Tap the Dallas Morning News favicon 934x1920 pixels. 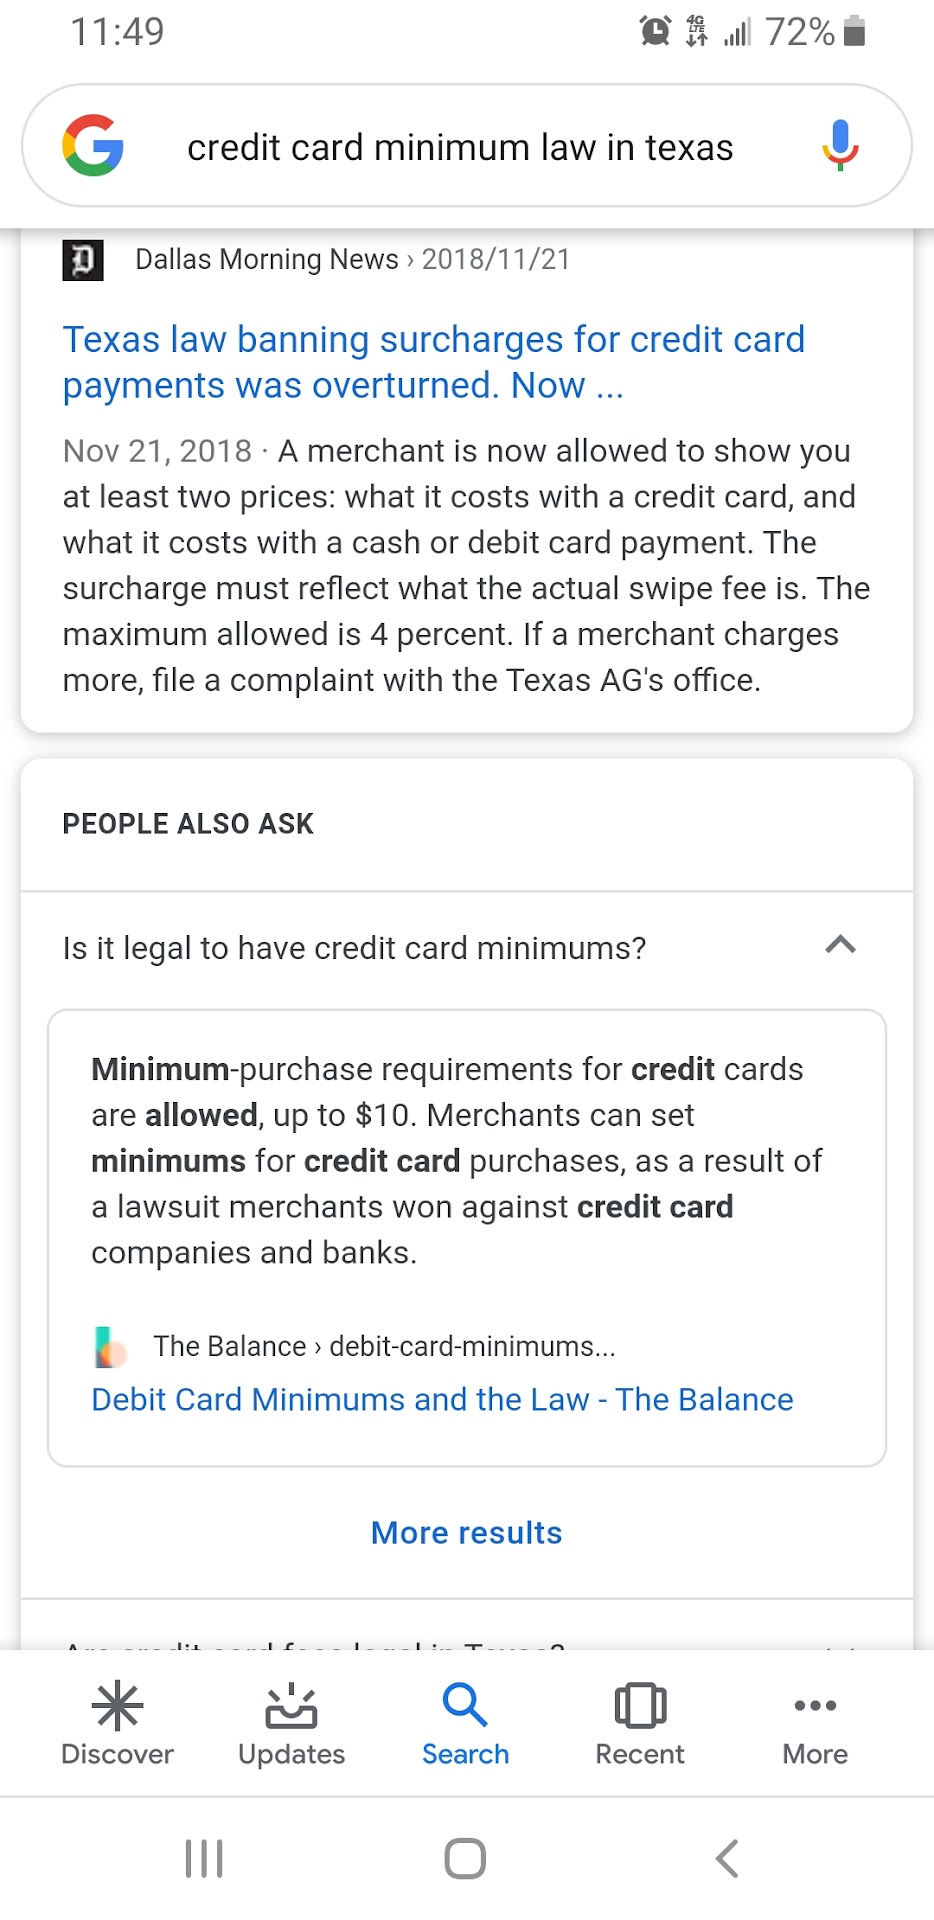coord(83,260)
